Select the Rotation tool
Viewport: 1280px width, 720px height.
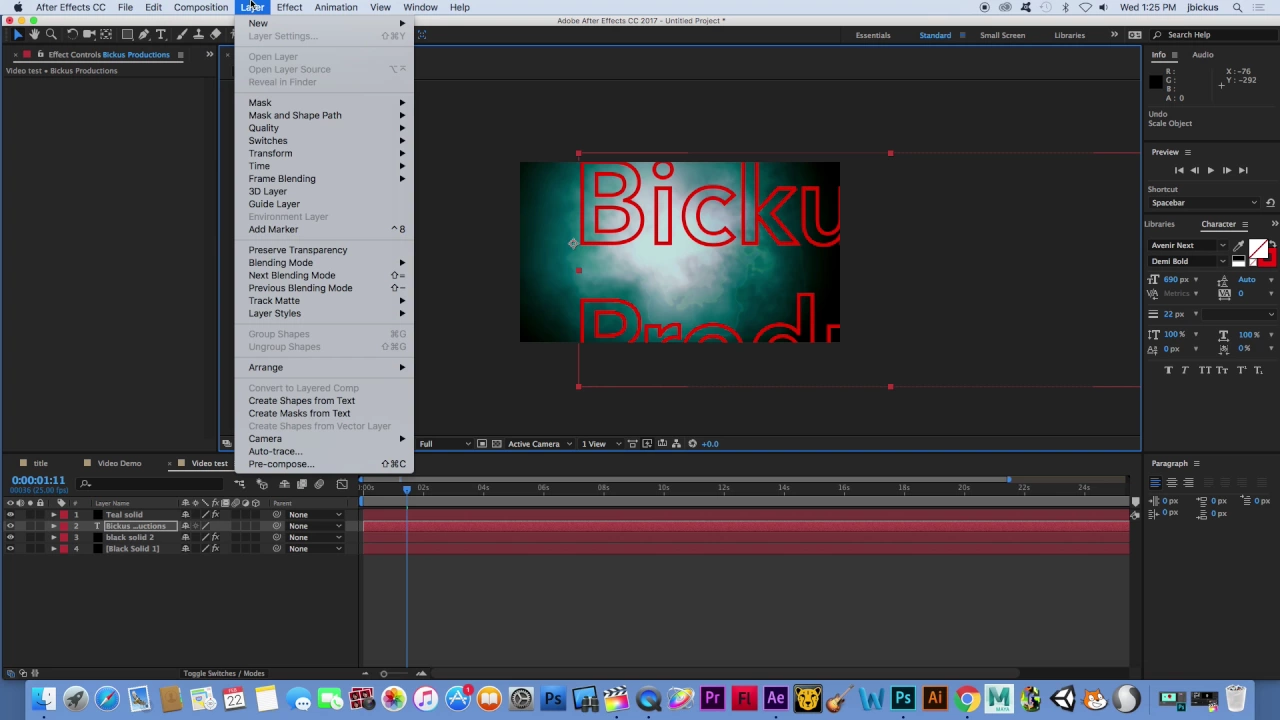click(72, 35)
